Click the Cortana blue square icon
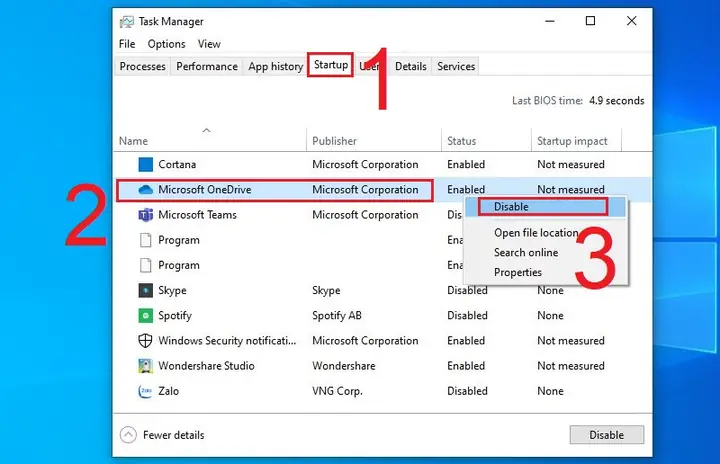Screen dimensions: 720x464 (146, 164)
